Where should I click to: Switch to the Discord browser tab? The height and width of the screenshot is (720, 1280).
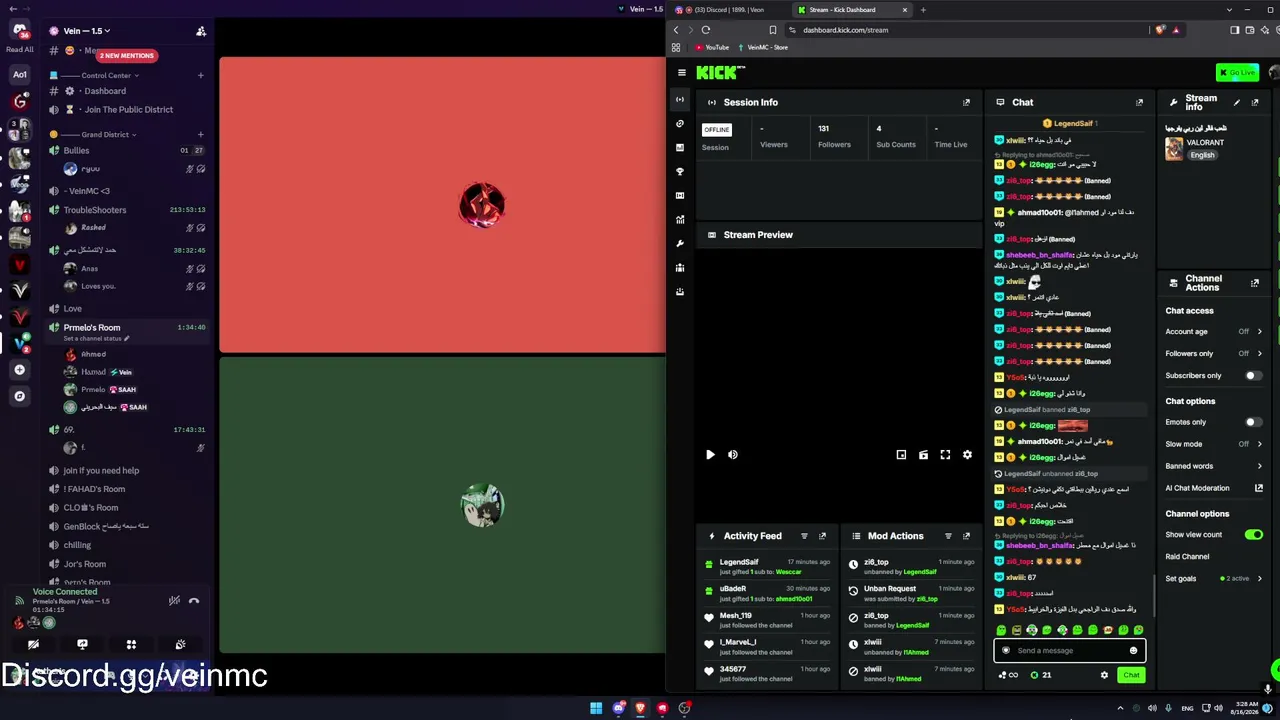click(728, 10)
